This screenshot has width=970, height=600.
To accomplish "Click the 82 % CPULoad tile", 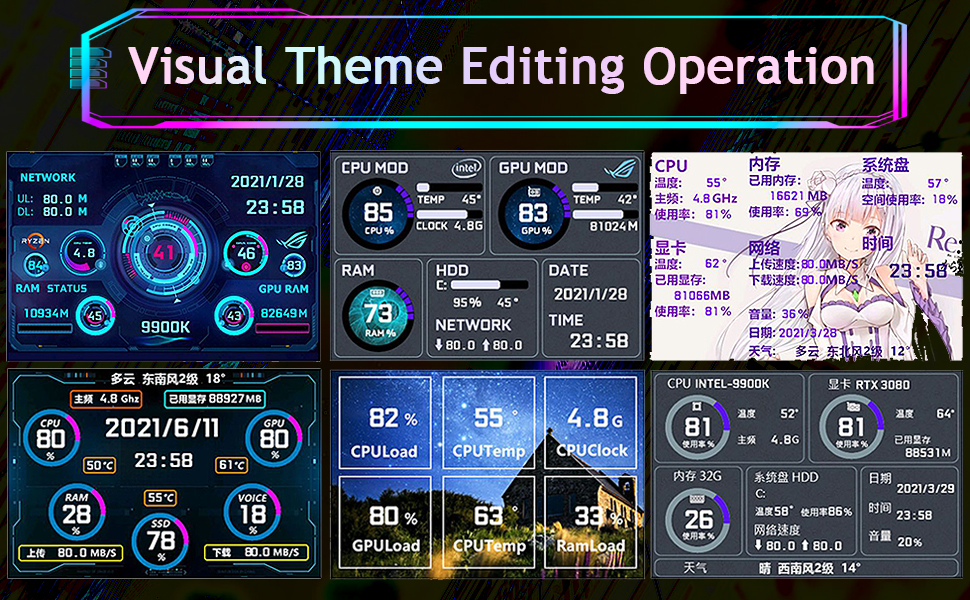I will click(384, 422).
